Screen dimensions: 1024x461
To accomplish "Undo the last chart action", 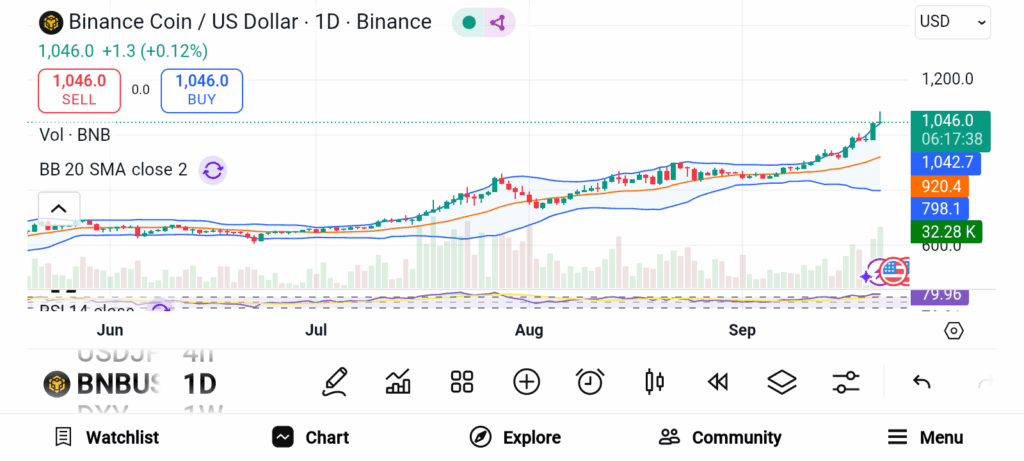I will [922, 382].
